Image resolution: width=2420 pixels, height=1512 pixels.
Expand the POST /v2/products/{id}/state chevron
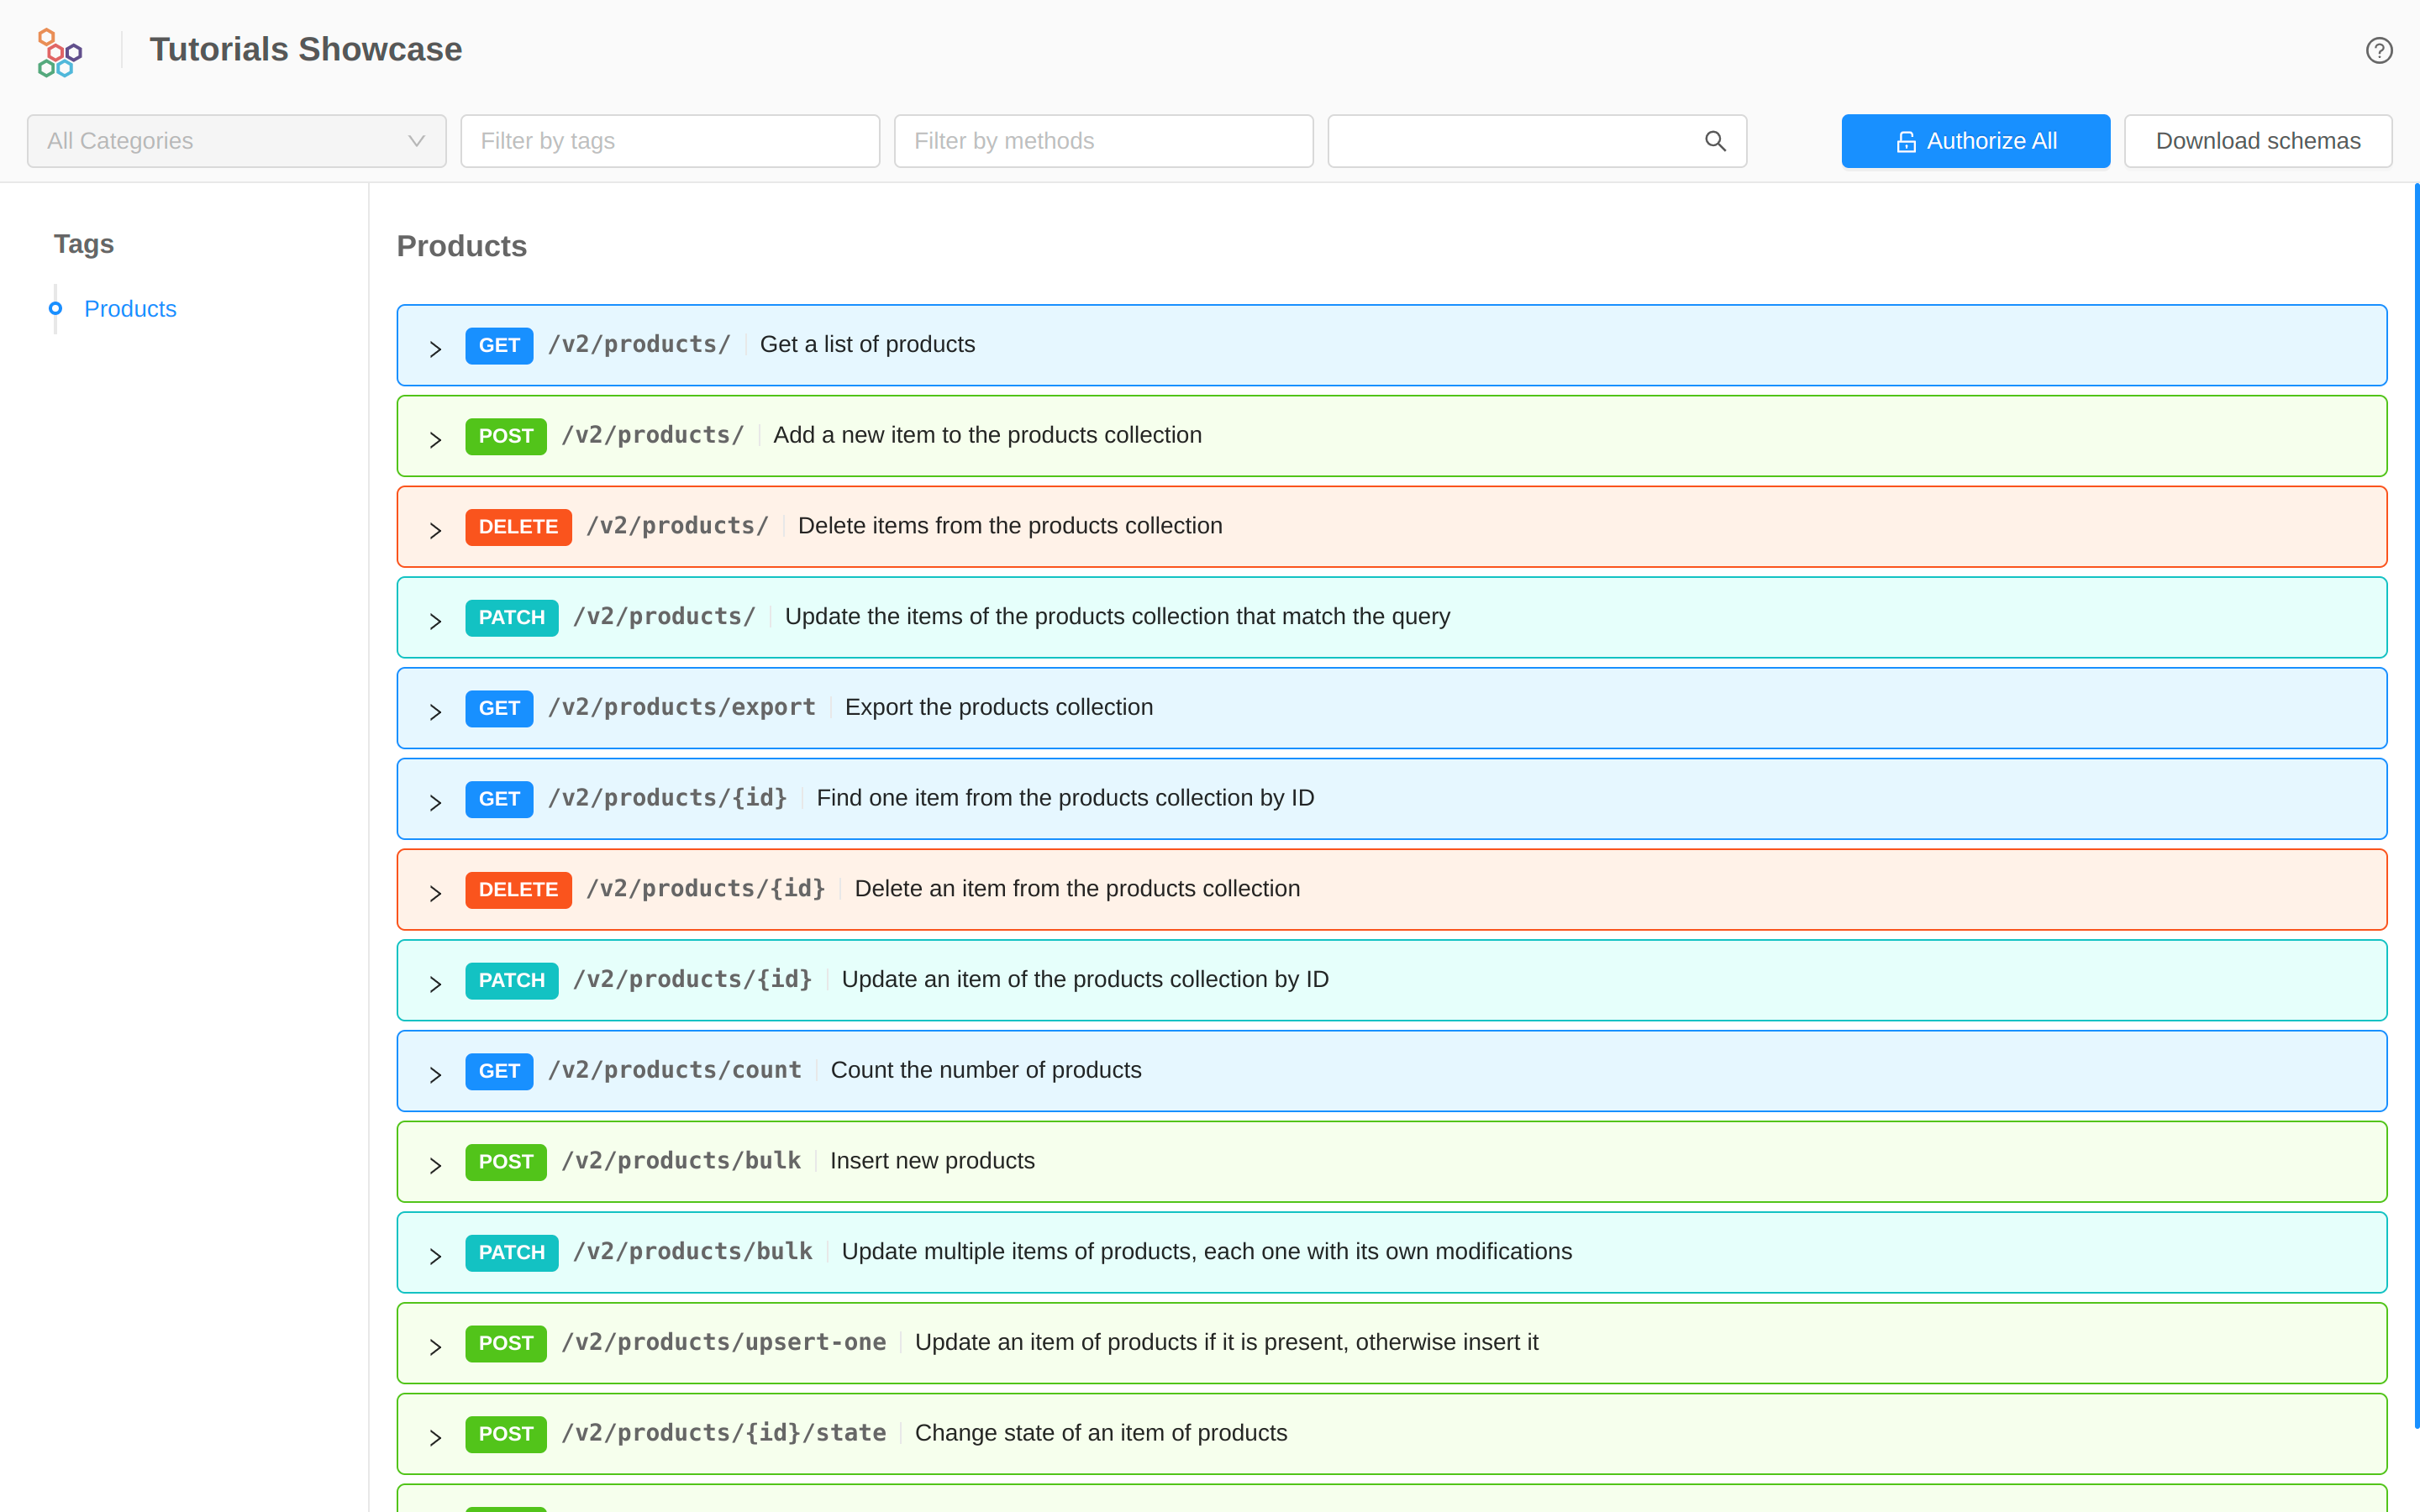(435, 1438)
